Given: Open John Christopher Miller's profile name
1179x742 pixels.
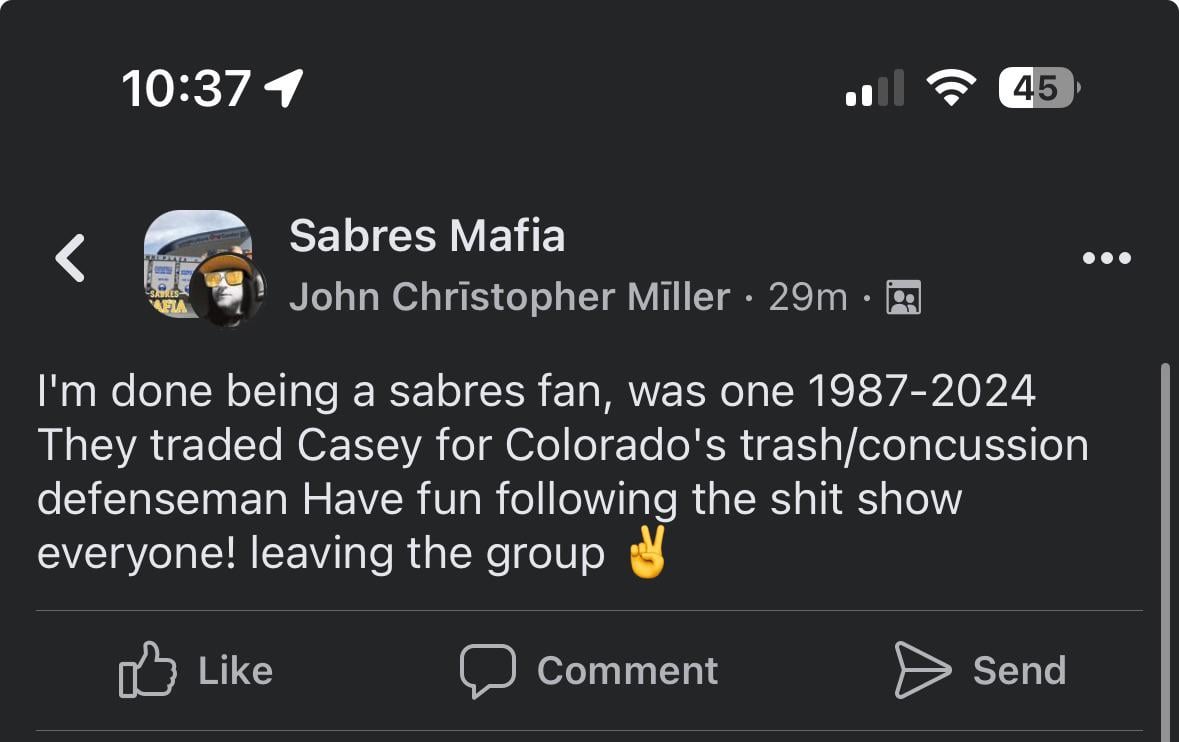Looking at the screenshot, I should click(509, 297).
